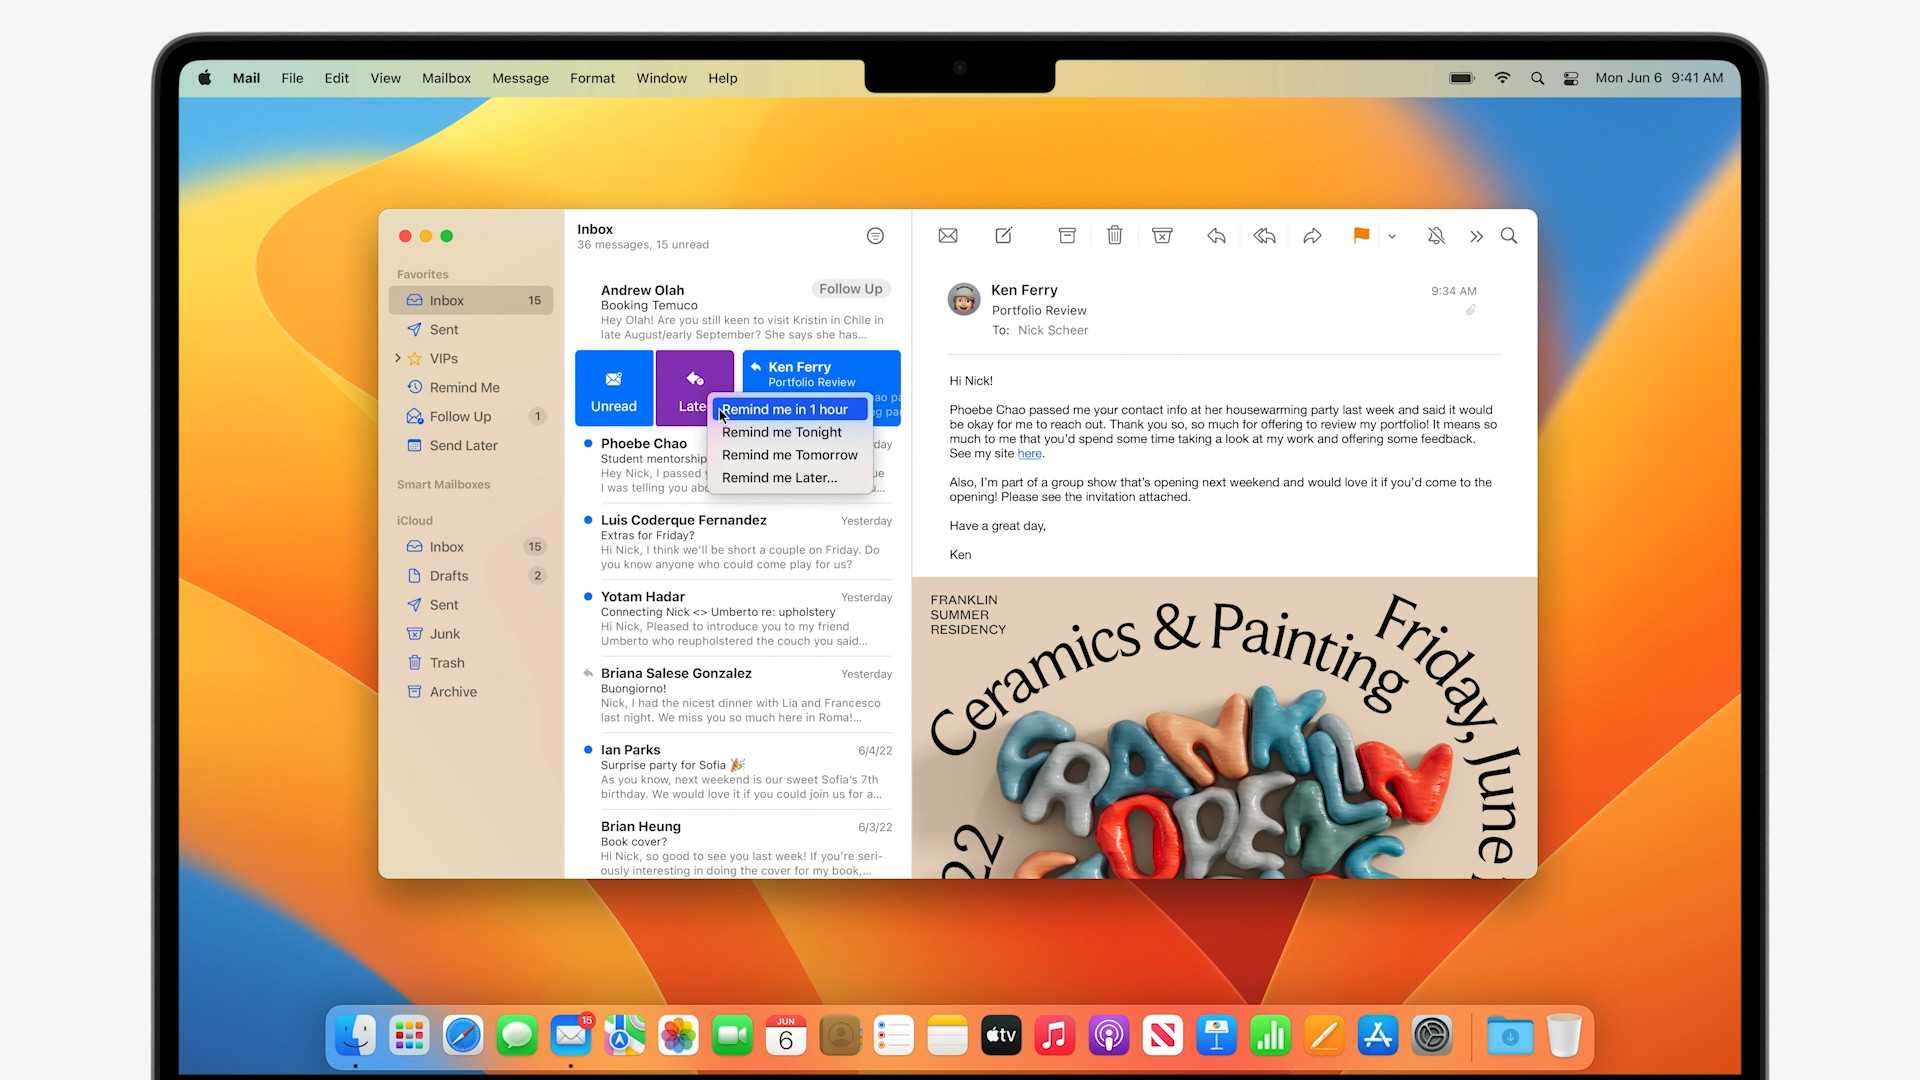Image resolution: width=1920 pixels, height=1080 pixels.
Task: Open the Drafts mailbox in the sidebar
Action: coord(449,575)
